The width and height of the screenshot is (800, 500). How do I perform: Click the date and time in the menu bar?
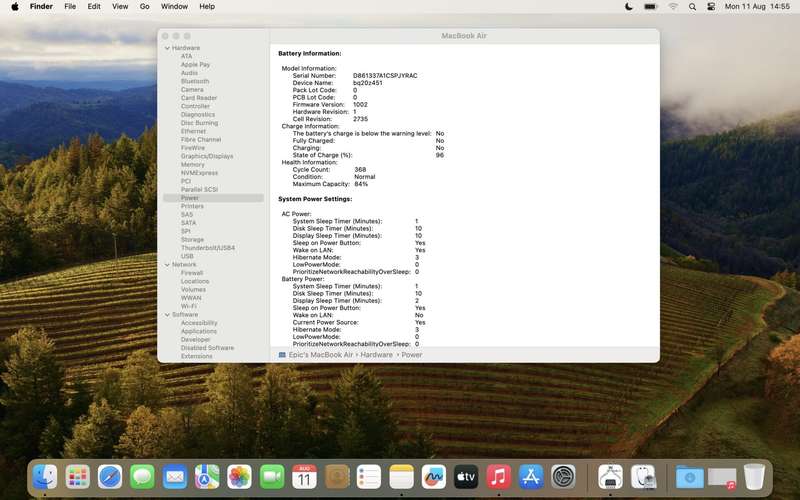[x=757, y=7]
